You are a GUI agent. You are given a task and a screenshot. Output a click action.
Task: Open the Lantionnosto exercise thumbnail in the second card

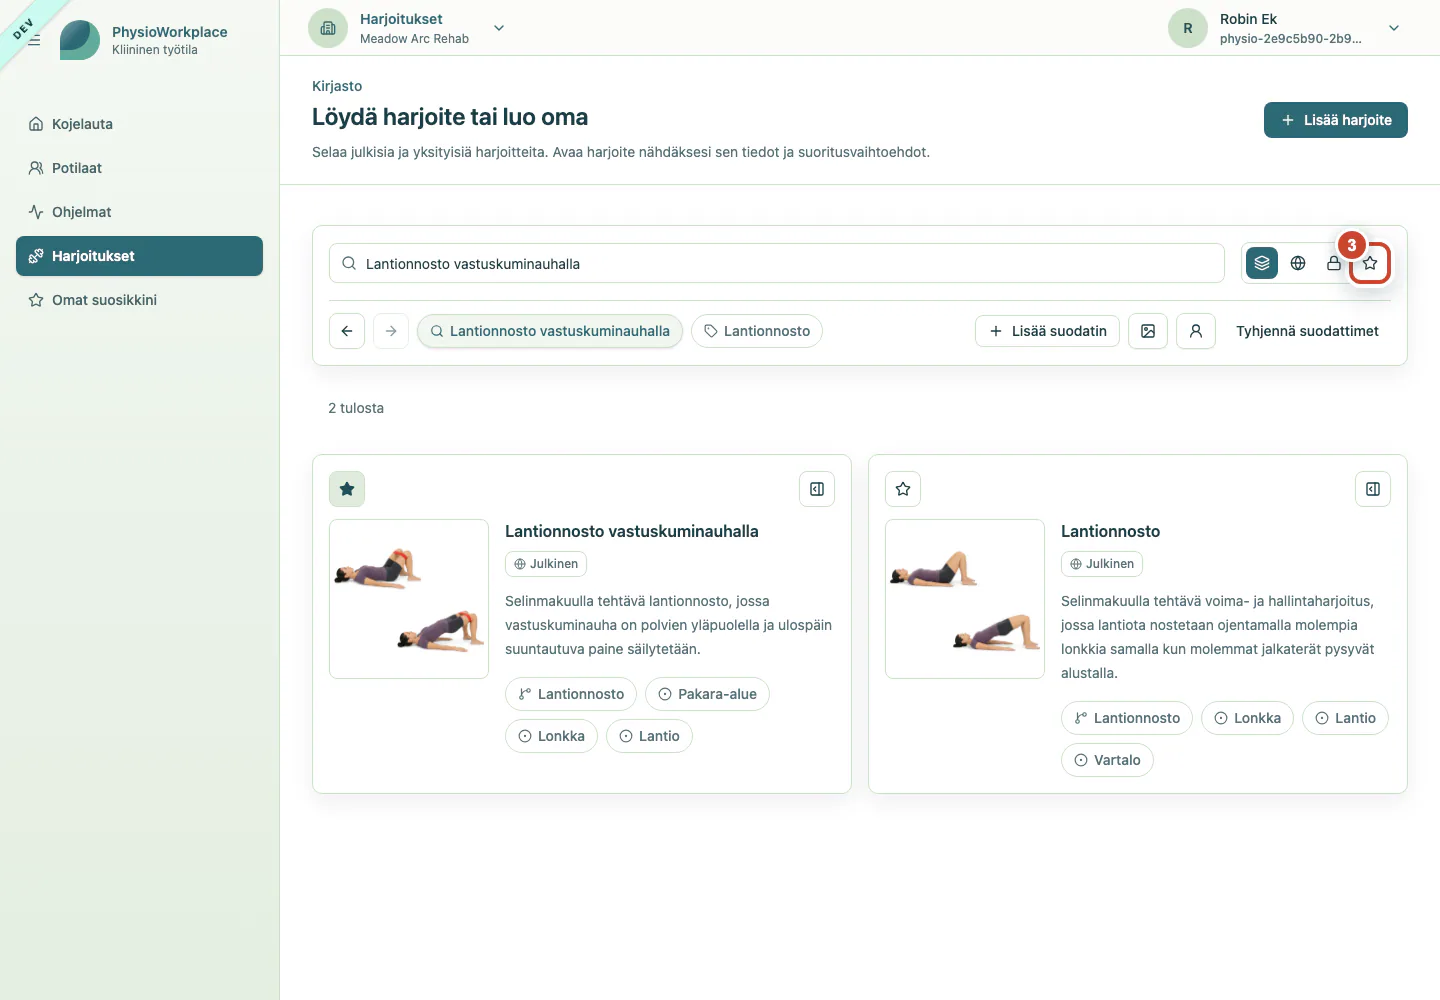pos(965,599)
